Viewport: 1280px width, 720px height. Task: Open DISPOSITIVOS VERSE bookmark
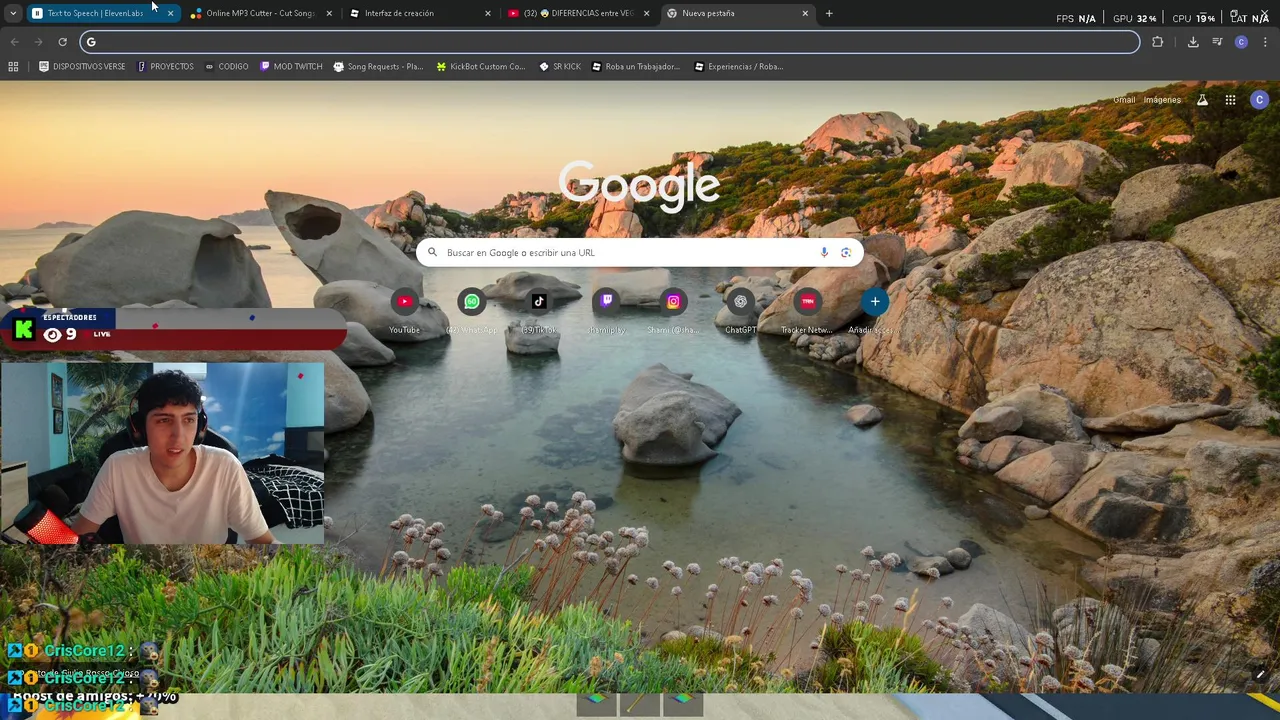click(x=82, y=67)
